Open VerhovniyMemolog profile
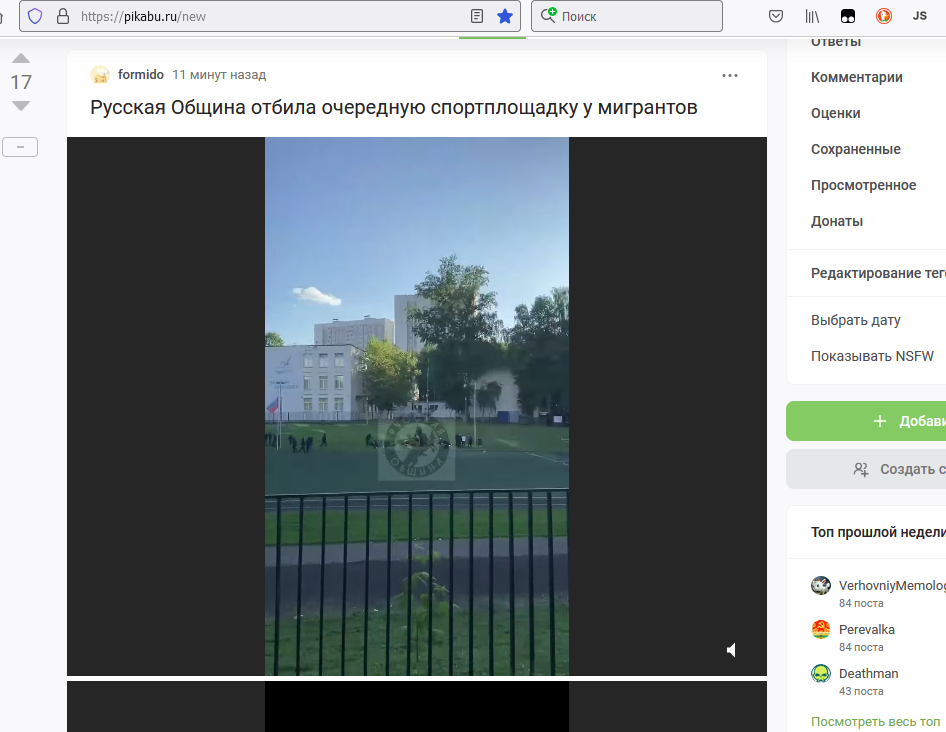 [x=892, y=585]
